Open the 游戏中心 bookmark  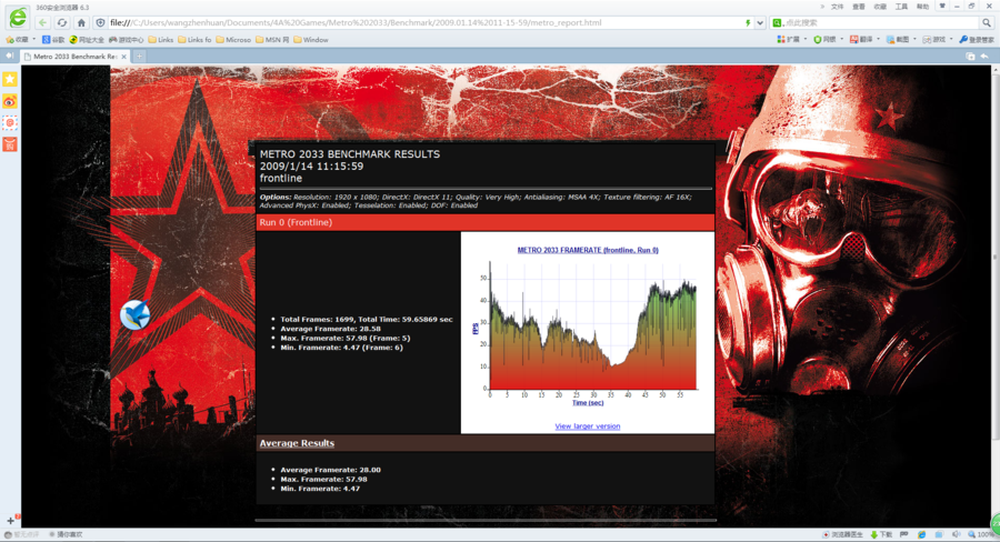126,40
